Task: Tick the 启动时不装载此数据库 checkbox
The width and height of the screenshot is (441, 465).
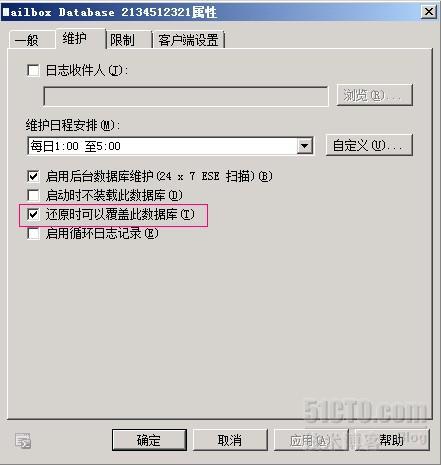Action: 33,195
